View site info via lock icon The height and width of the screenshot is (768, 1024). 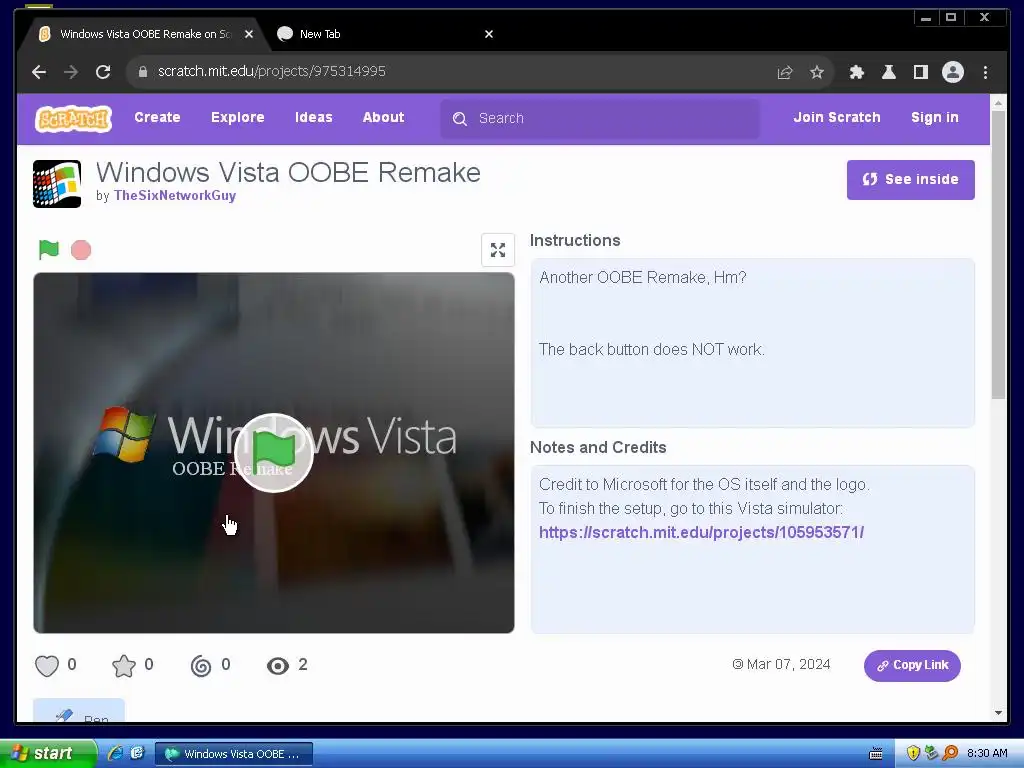pos(143,72)
